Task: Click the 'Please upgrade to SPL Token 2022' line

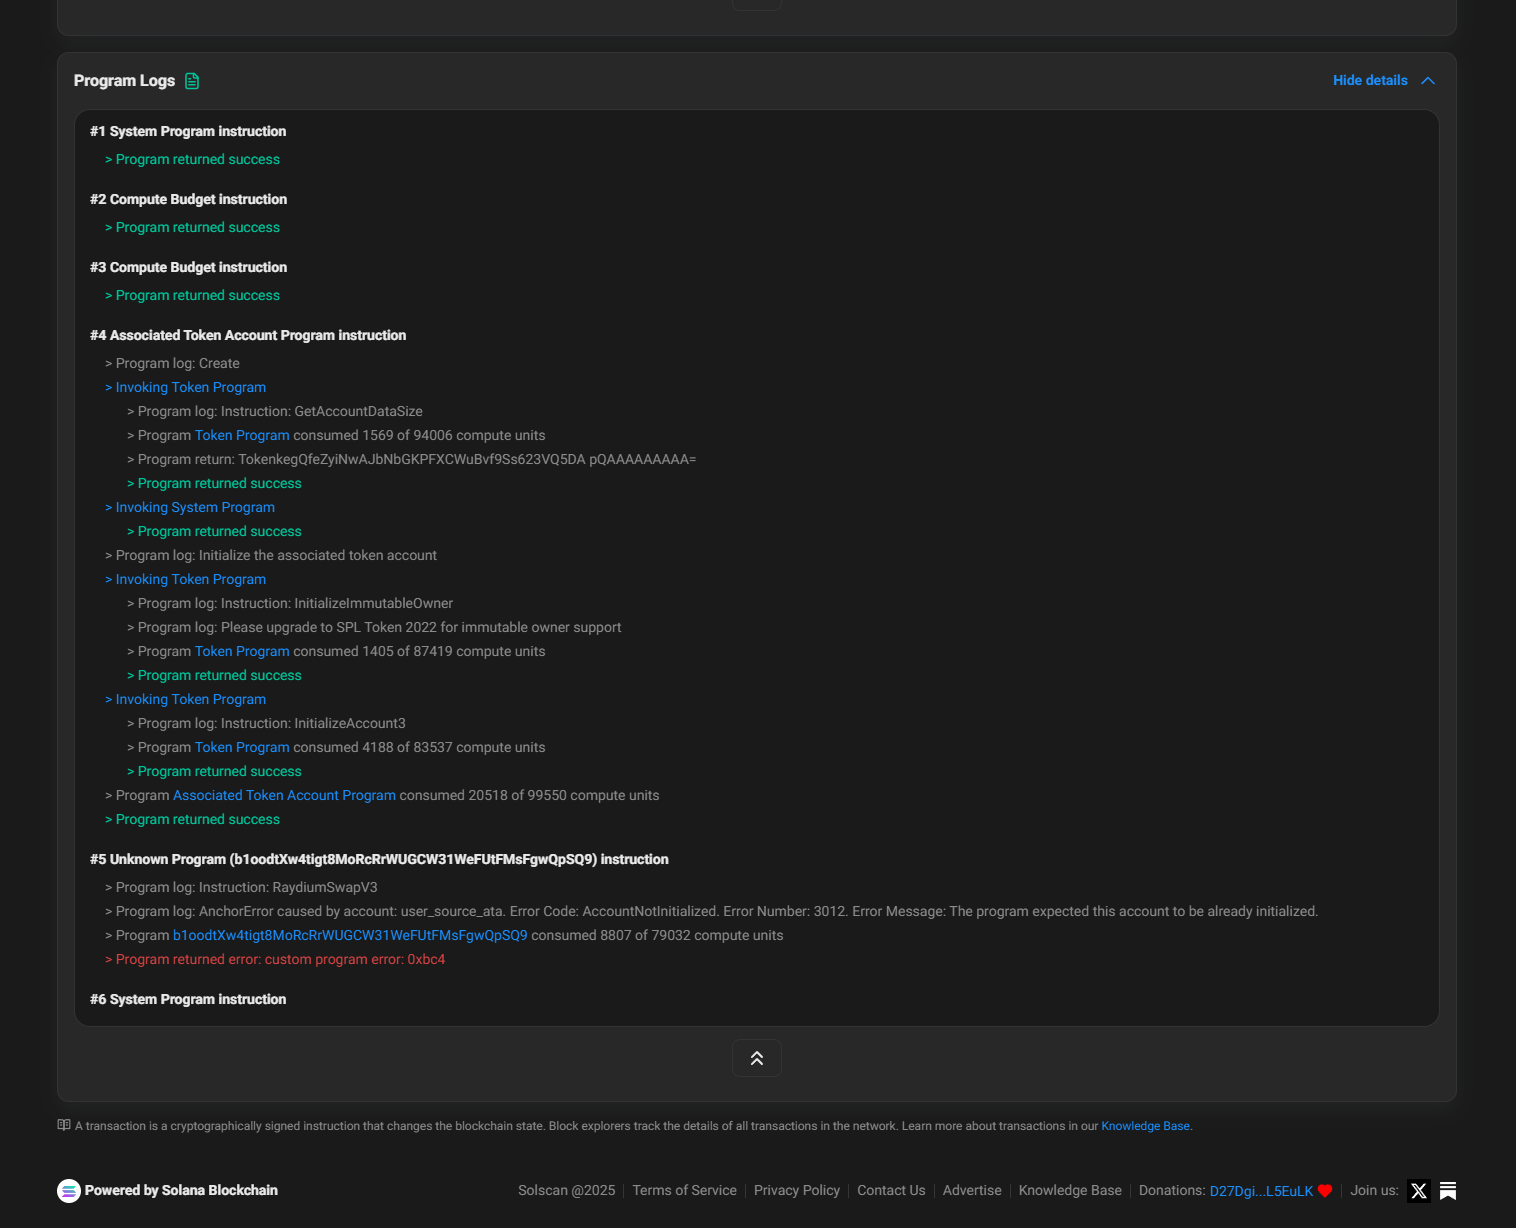Action: (x=374, y=627)
